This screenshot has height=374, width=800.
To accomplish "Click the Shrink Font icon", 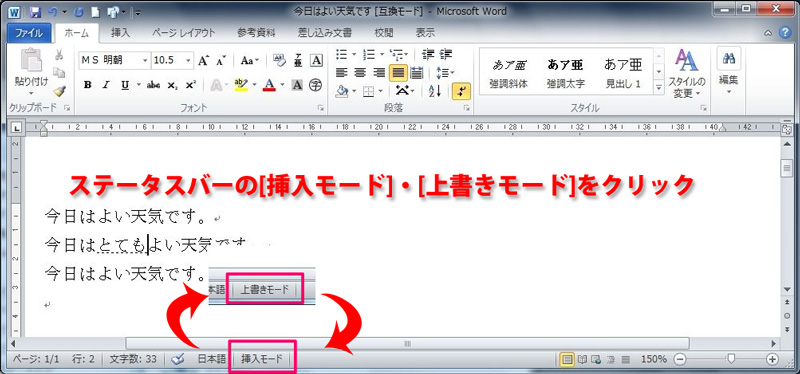I will pos(221,61).
